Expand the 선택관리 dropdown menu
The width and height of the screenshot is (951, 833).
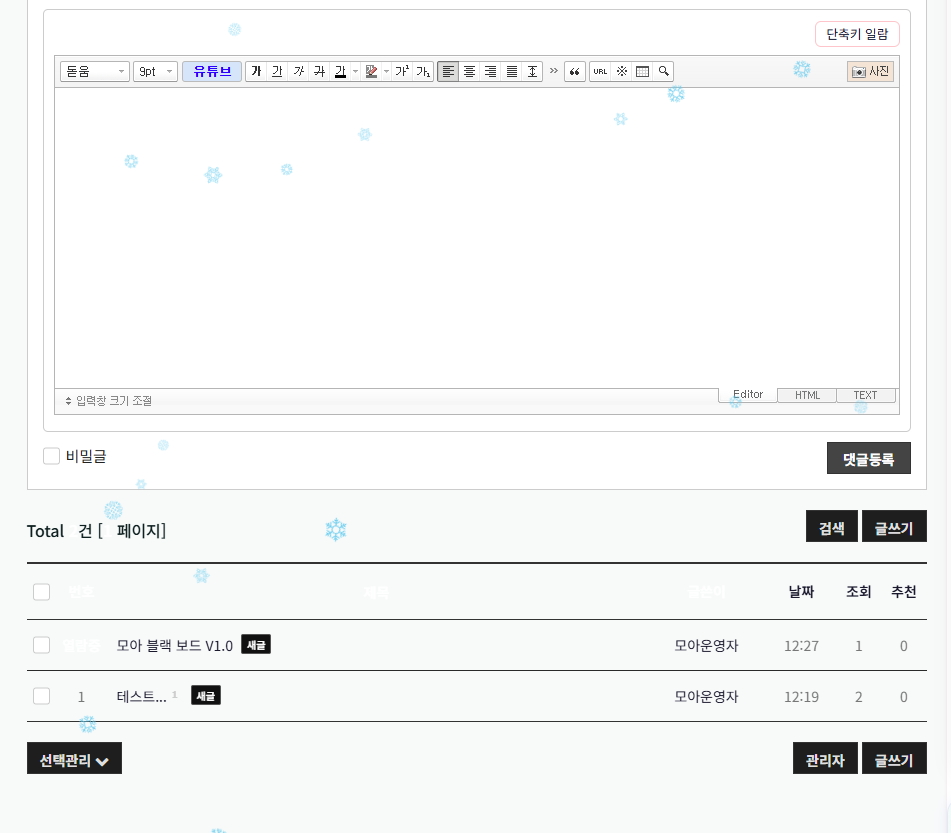(74, 759)
